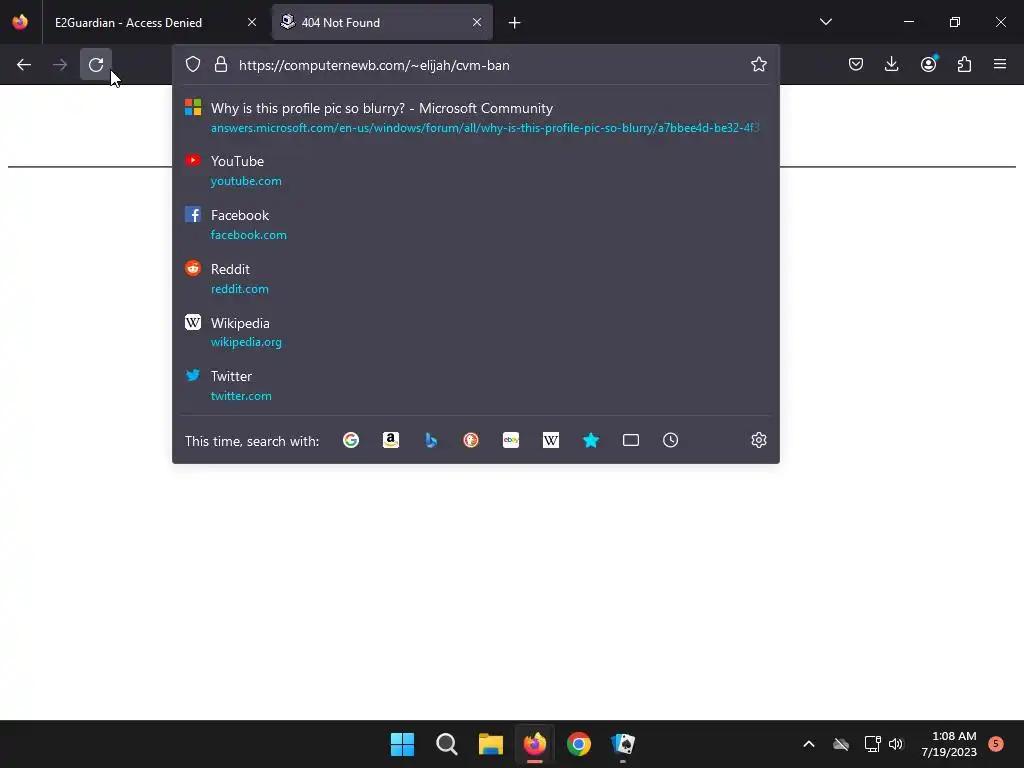This screenshot has height=768, width=1024.
Task: Open the Extensions panel
Action: click(964, 65)
